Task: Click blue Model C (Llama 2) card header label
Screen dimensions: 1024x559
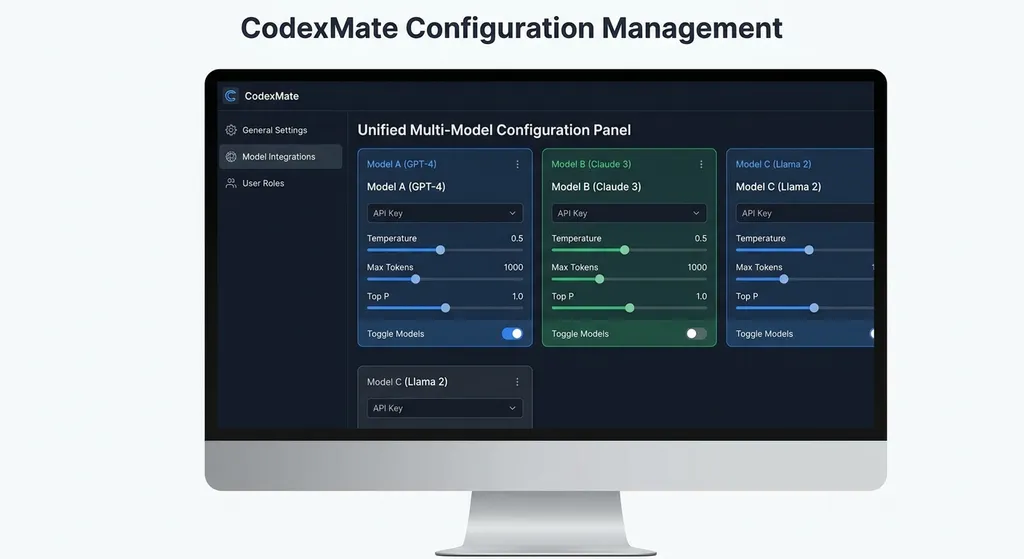Action: (x=773, y=165)
